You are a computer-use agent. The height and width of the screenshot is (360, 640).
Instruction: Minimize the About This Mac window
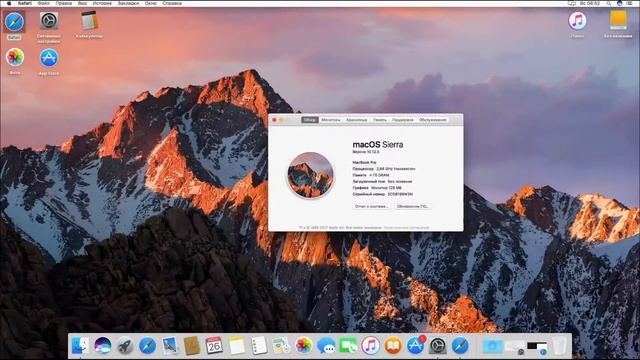tap(281, 120)
